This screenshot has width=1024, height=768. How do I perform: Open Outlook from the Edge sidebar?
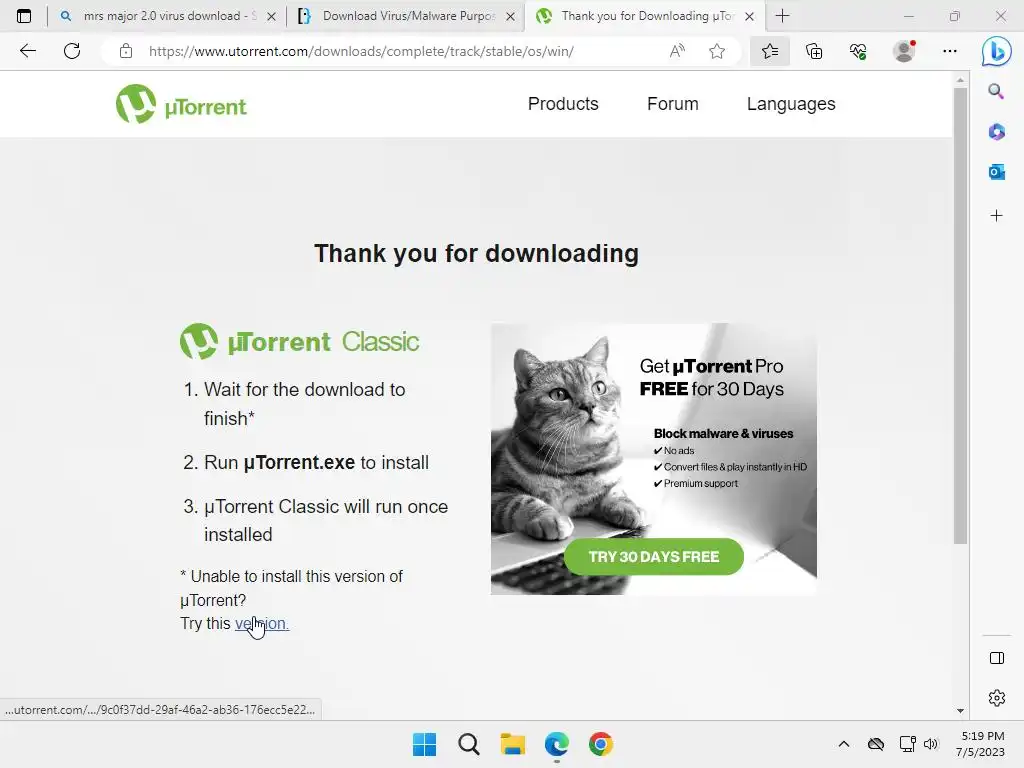(996, 172)
